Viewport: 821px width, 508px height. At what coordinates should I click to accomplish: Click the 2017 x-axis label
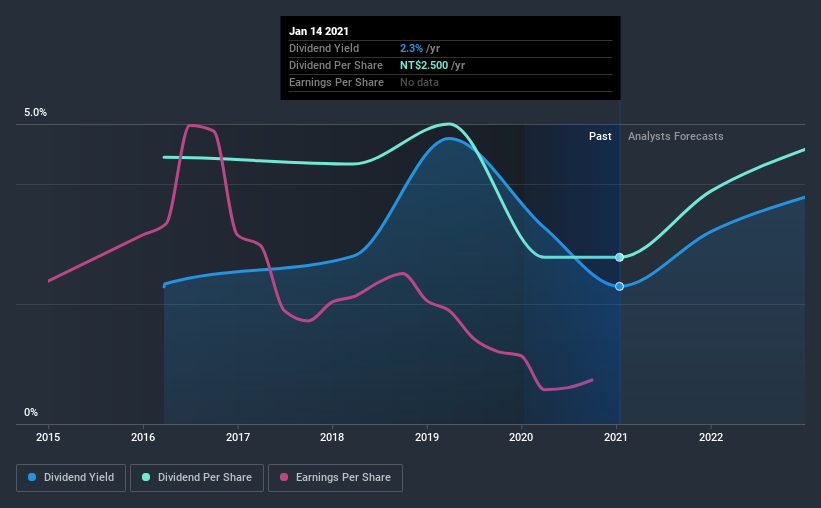pyautogui.click(x=238, y=437)
